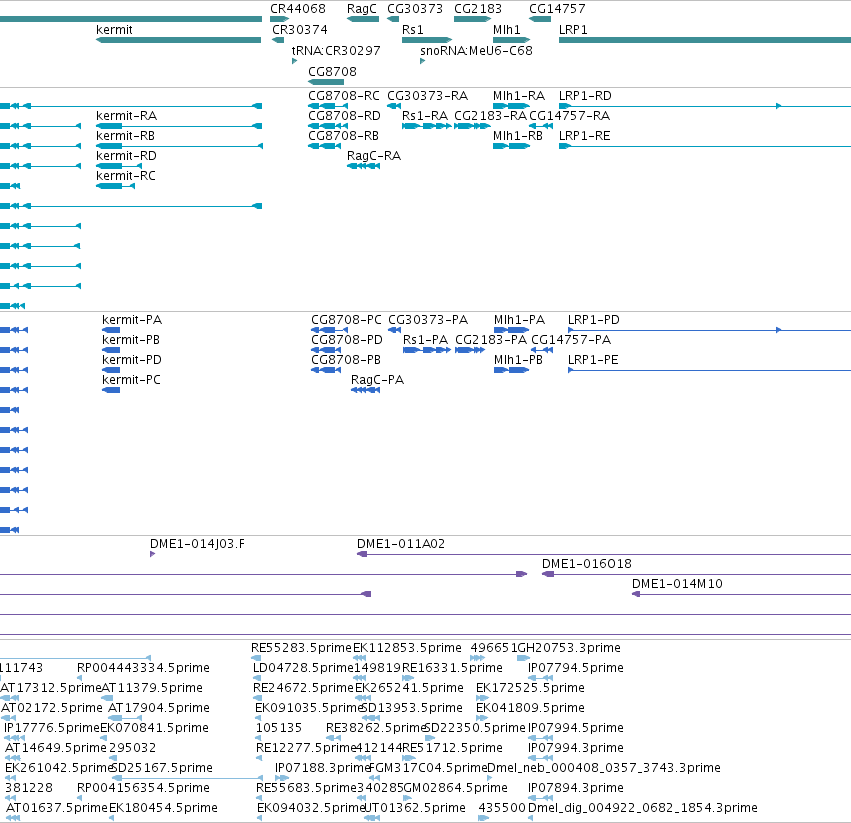The image size is (851, 823).
Task: Select the CG2183 gene bar
Action: pyautogui.click(x=472, y=19)
